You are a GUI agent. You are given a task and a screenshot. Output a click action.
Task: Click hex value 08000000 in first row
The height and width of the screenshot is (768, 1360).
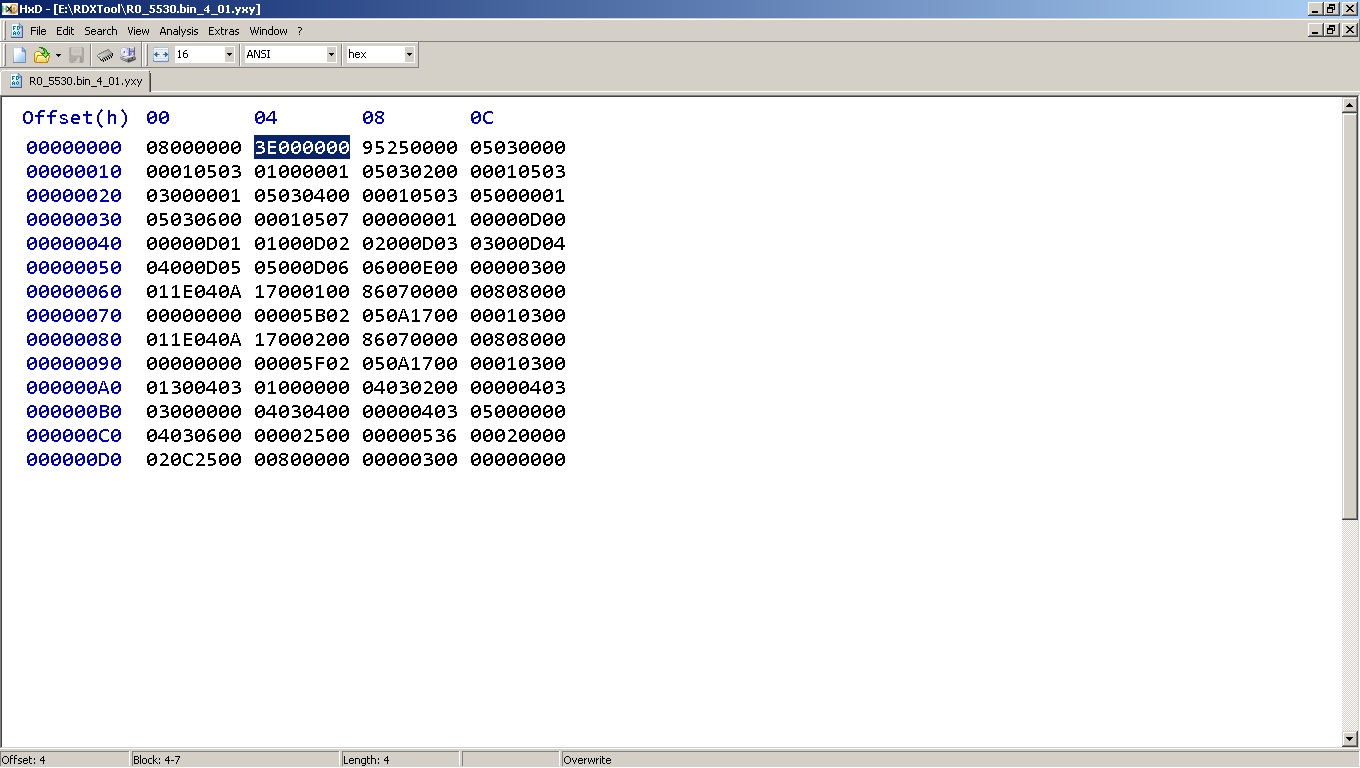(194, 148)
